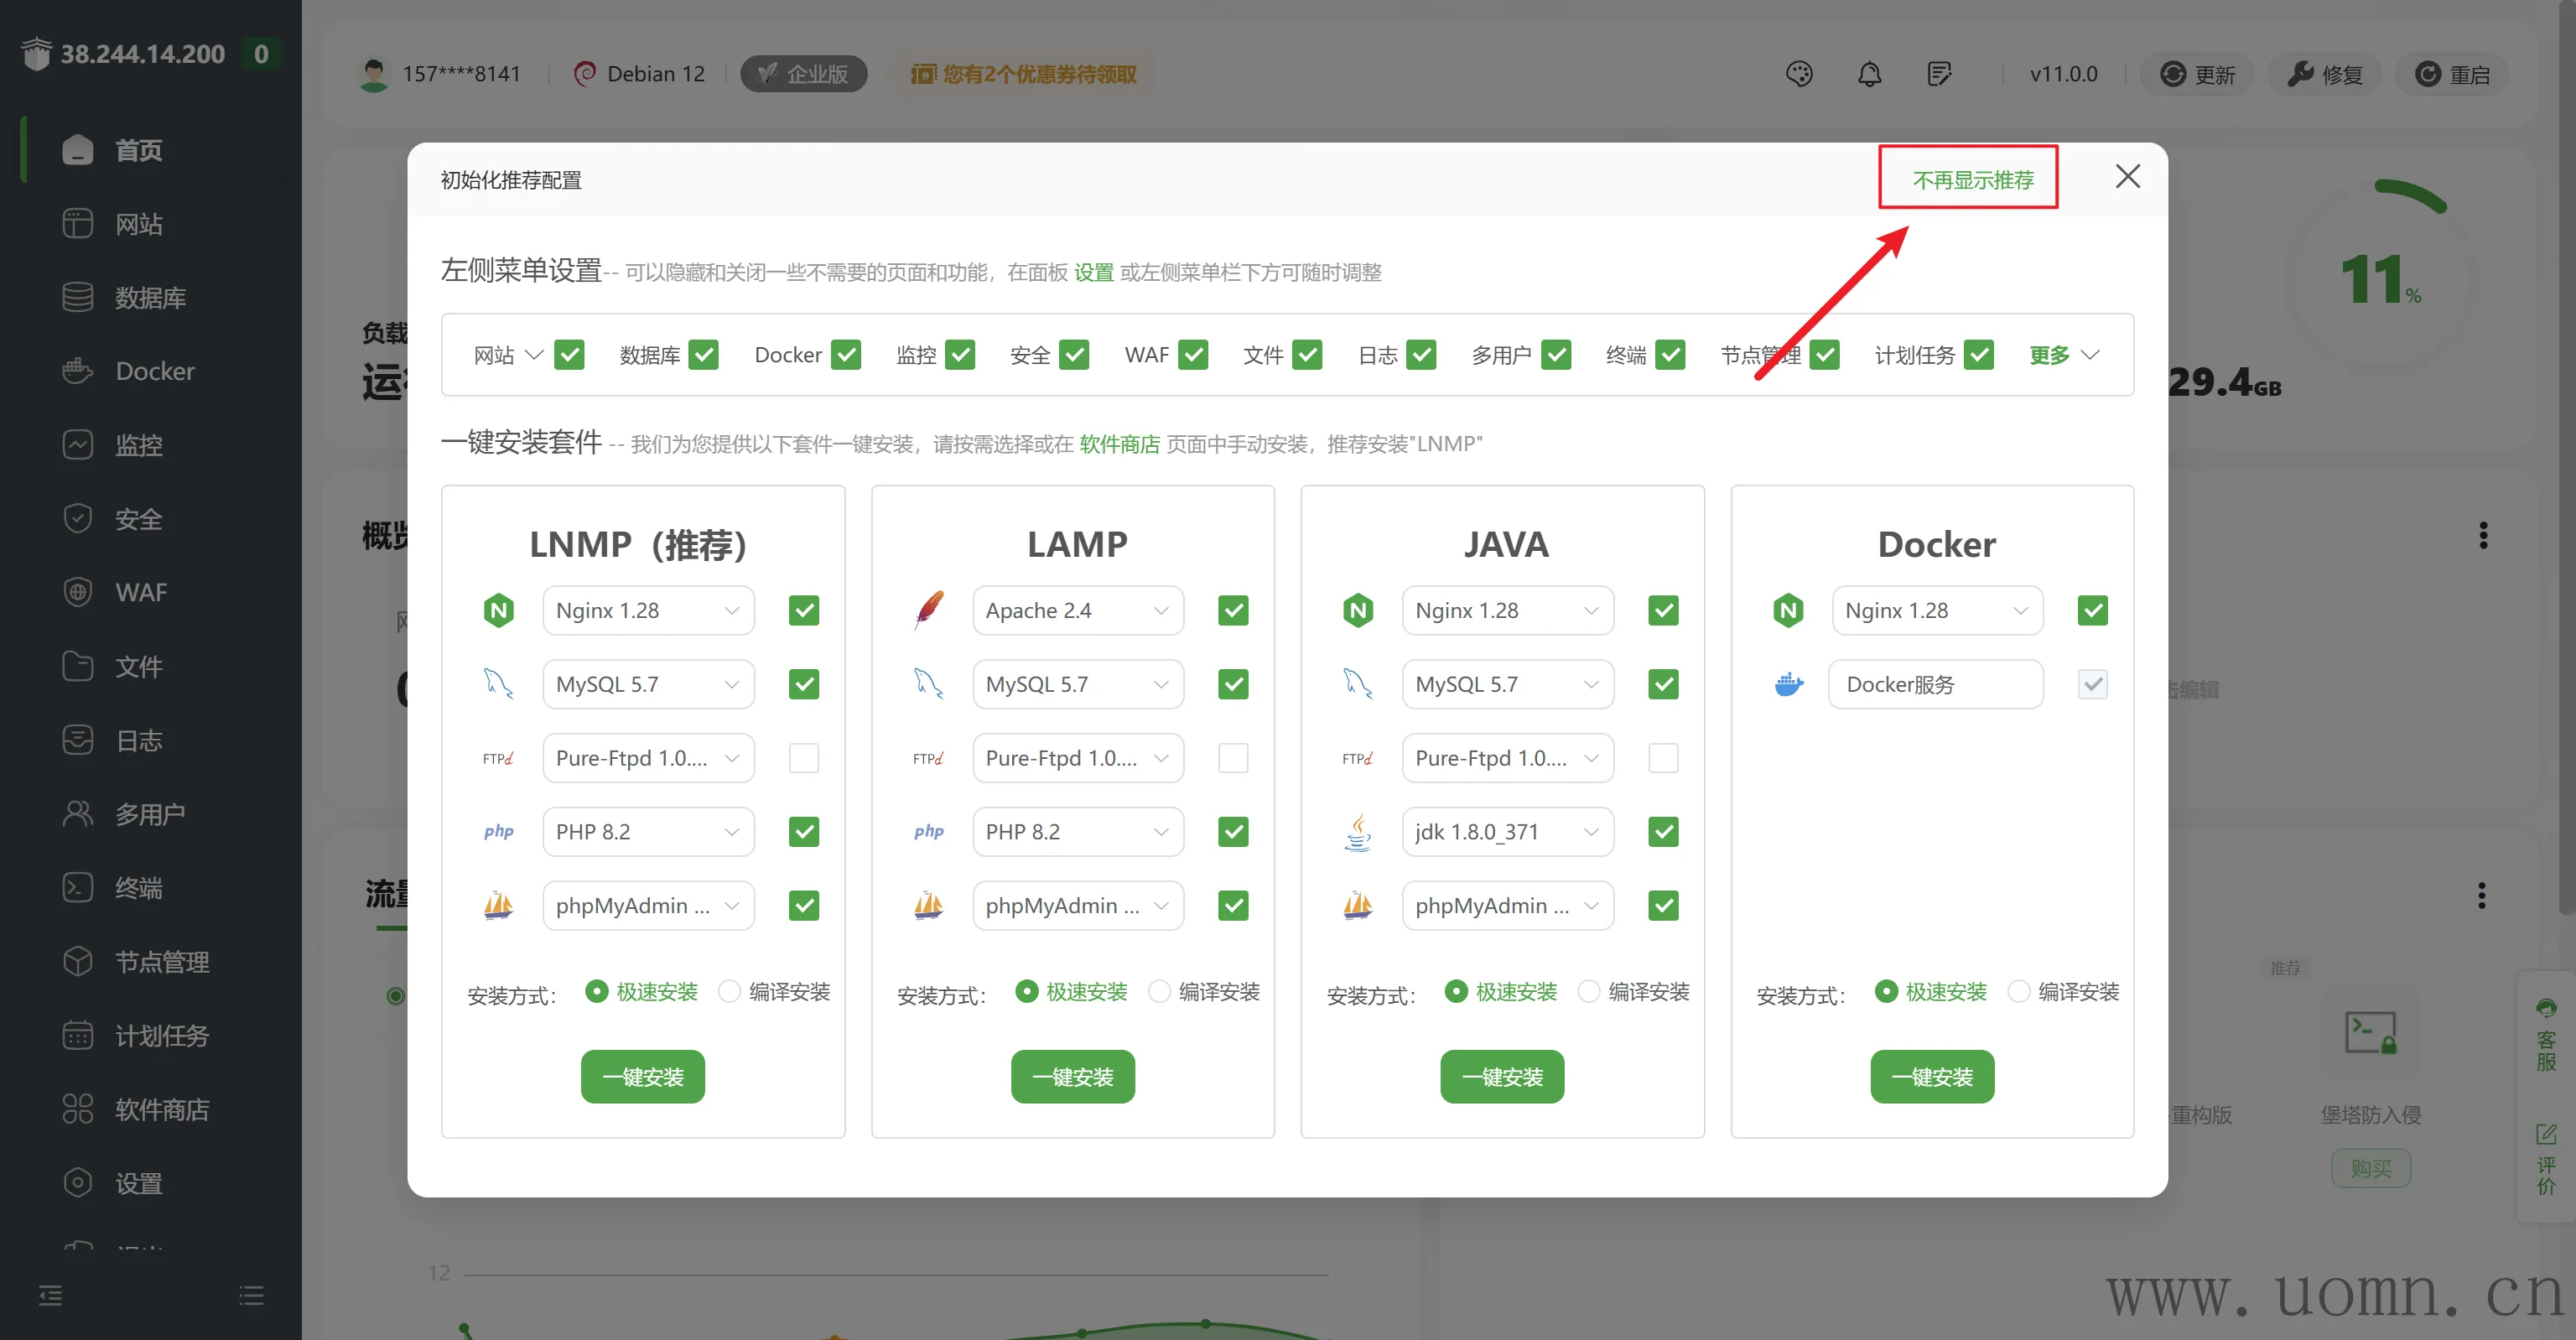Image resolution: width=2576 pixels, height=1340 pixels.
Task: Go to 数据库 in the sidebar
Action: tap(150, 298)
